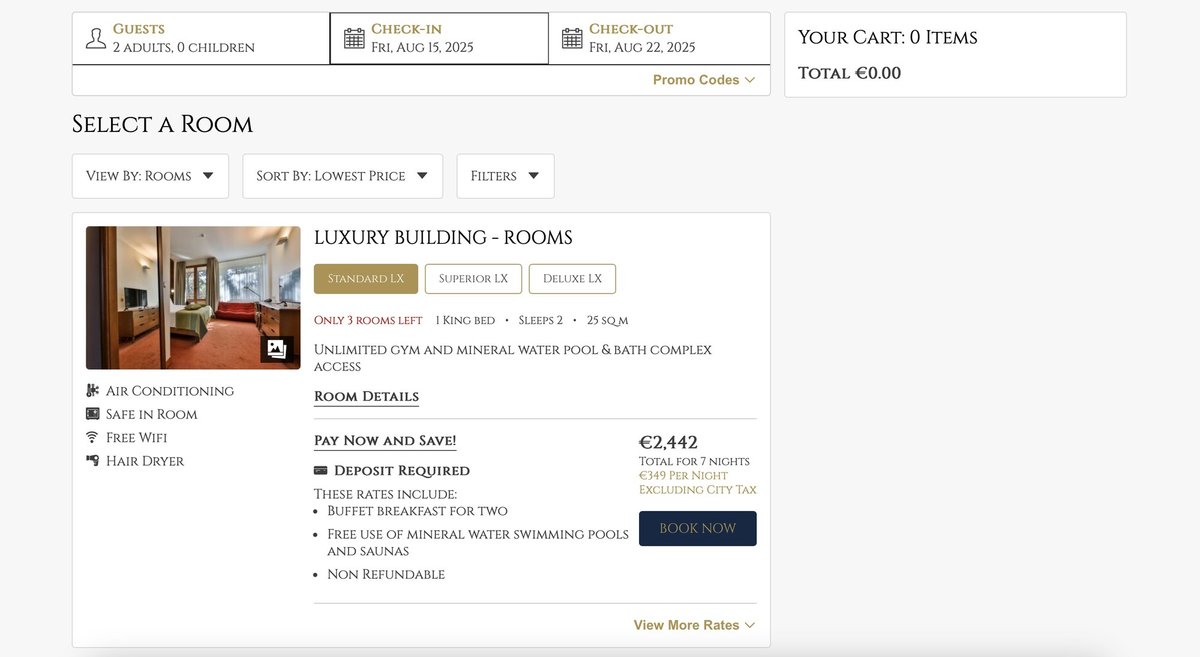This screenshot has height=657, width=1200.
Task: Open the room photo gallery icon
Action: click(277, 349)
